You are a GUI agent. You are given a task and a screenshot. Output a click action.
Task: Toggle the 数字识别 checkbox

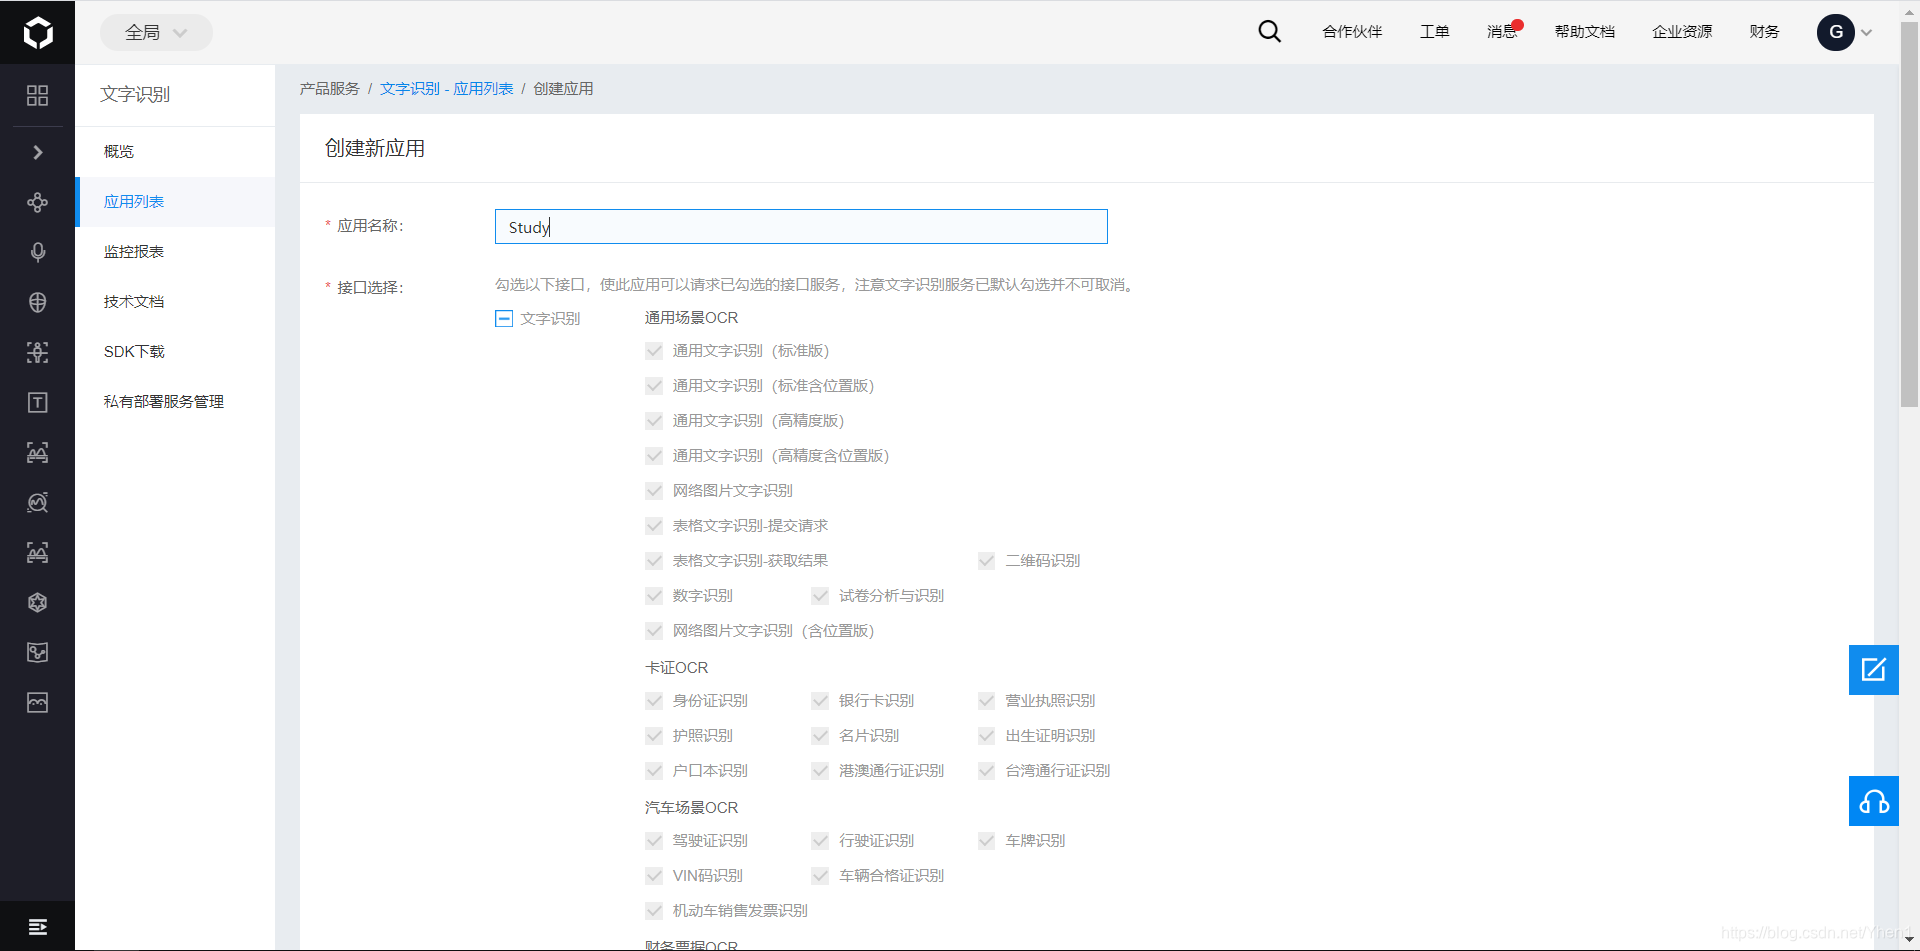pyautogui.click(x=654, y=596)
